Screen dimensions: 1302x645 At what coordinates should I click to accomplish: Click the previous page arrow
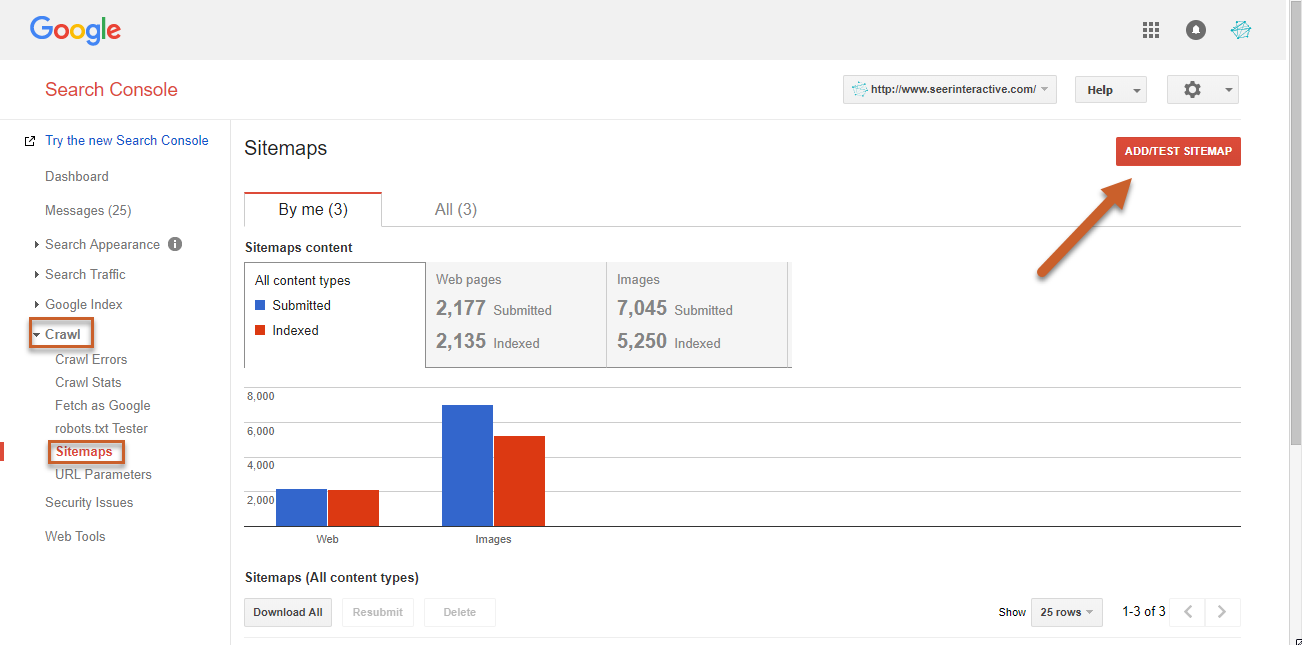click(x=1187, y=612)
